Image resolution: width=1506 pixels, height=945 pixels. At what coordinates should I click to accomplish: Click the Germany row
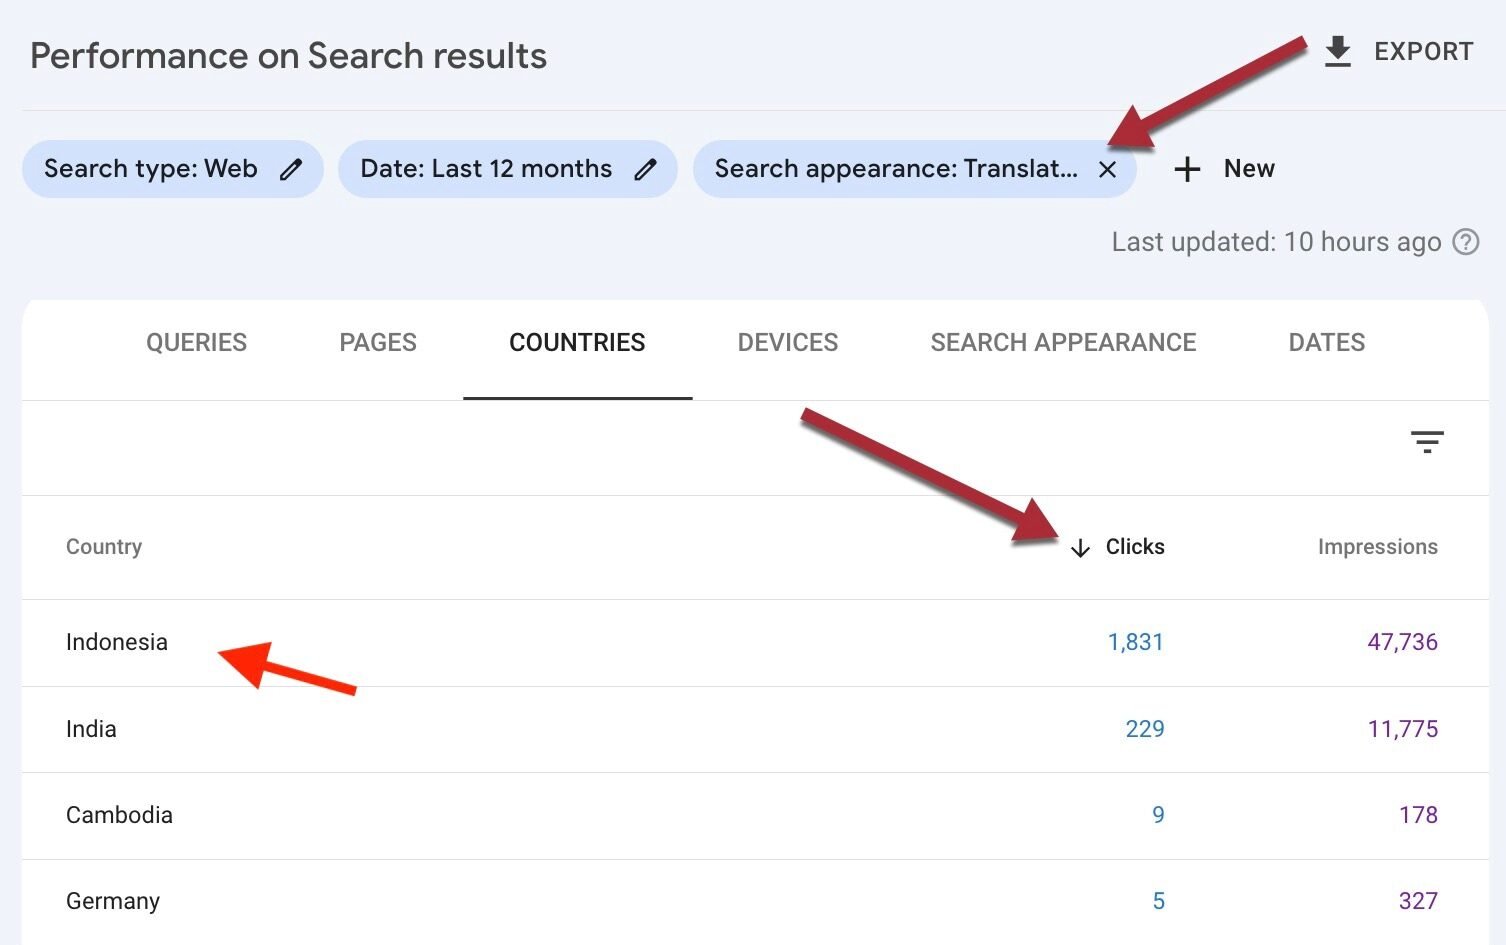[113, 901]
